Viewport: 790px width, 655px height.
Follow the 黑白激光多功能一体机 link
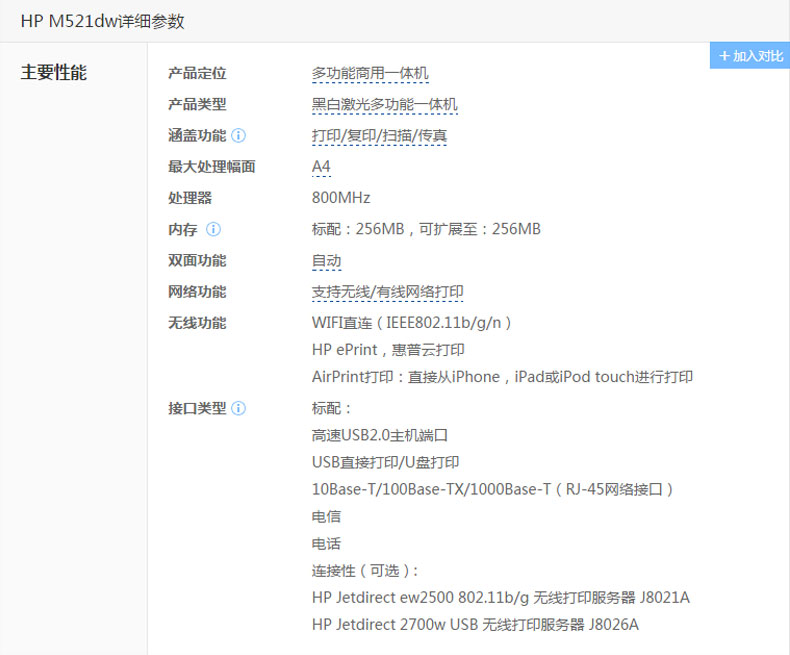385,104
